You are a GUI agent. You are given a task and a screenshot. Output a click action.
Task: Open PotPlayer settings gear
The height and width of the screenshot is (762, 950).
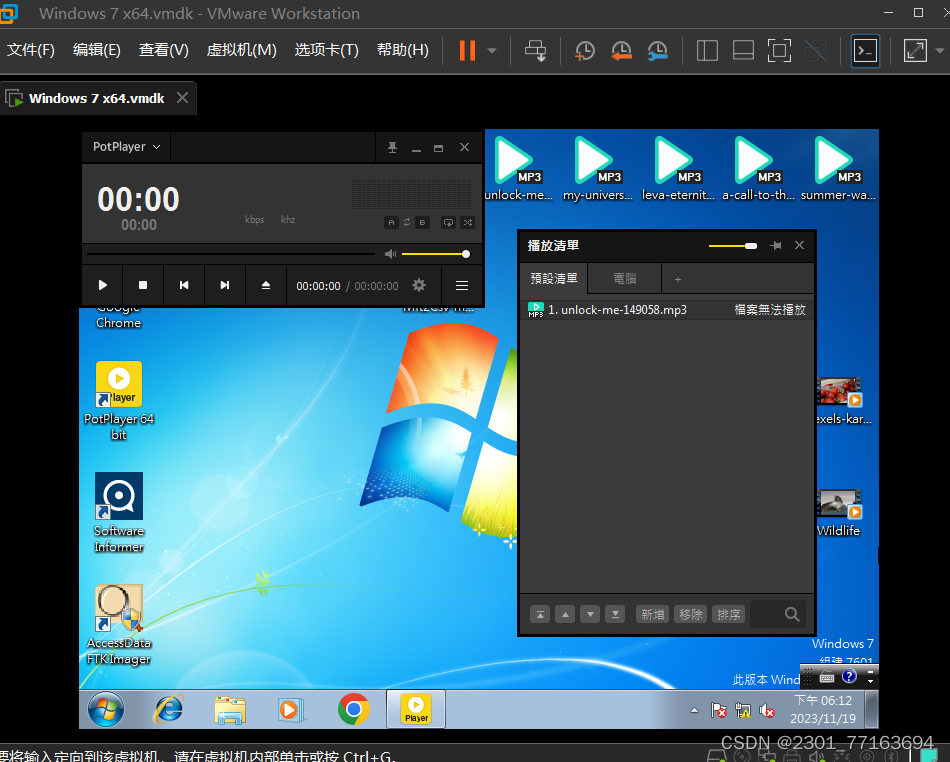tap(419, 285)
